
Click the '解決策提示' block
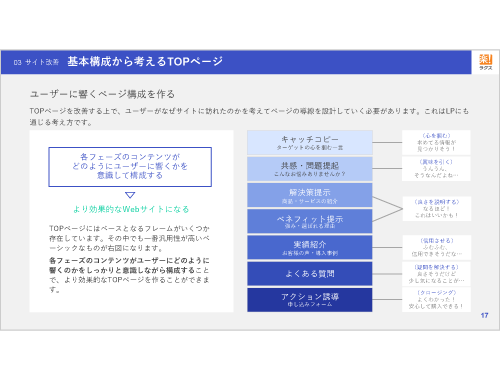(310, 195)
